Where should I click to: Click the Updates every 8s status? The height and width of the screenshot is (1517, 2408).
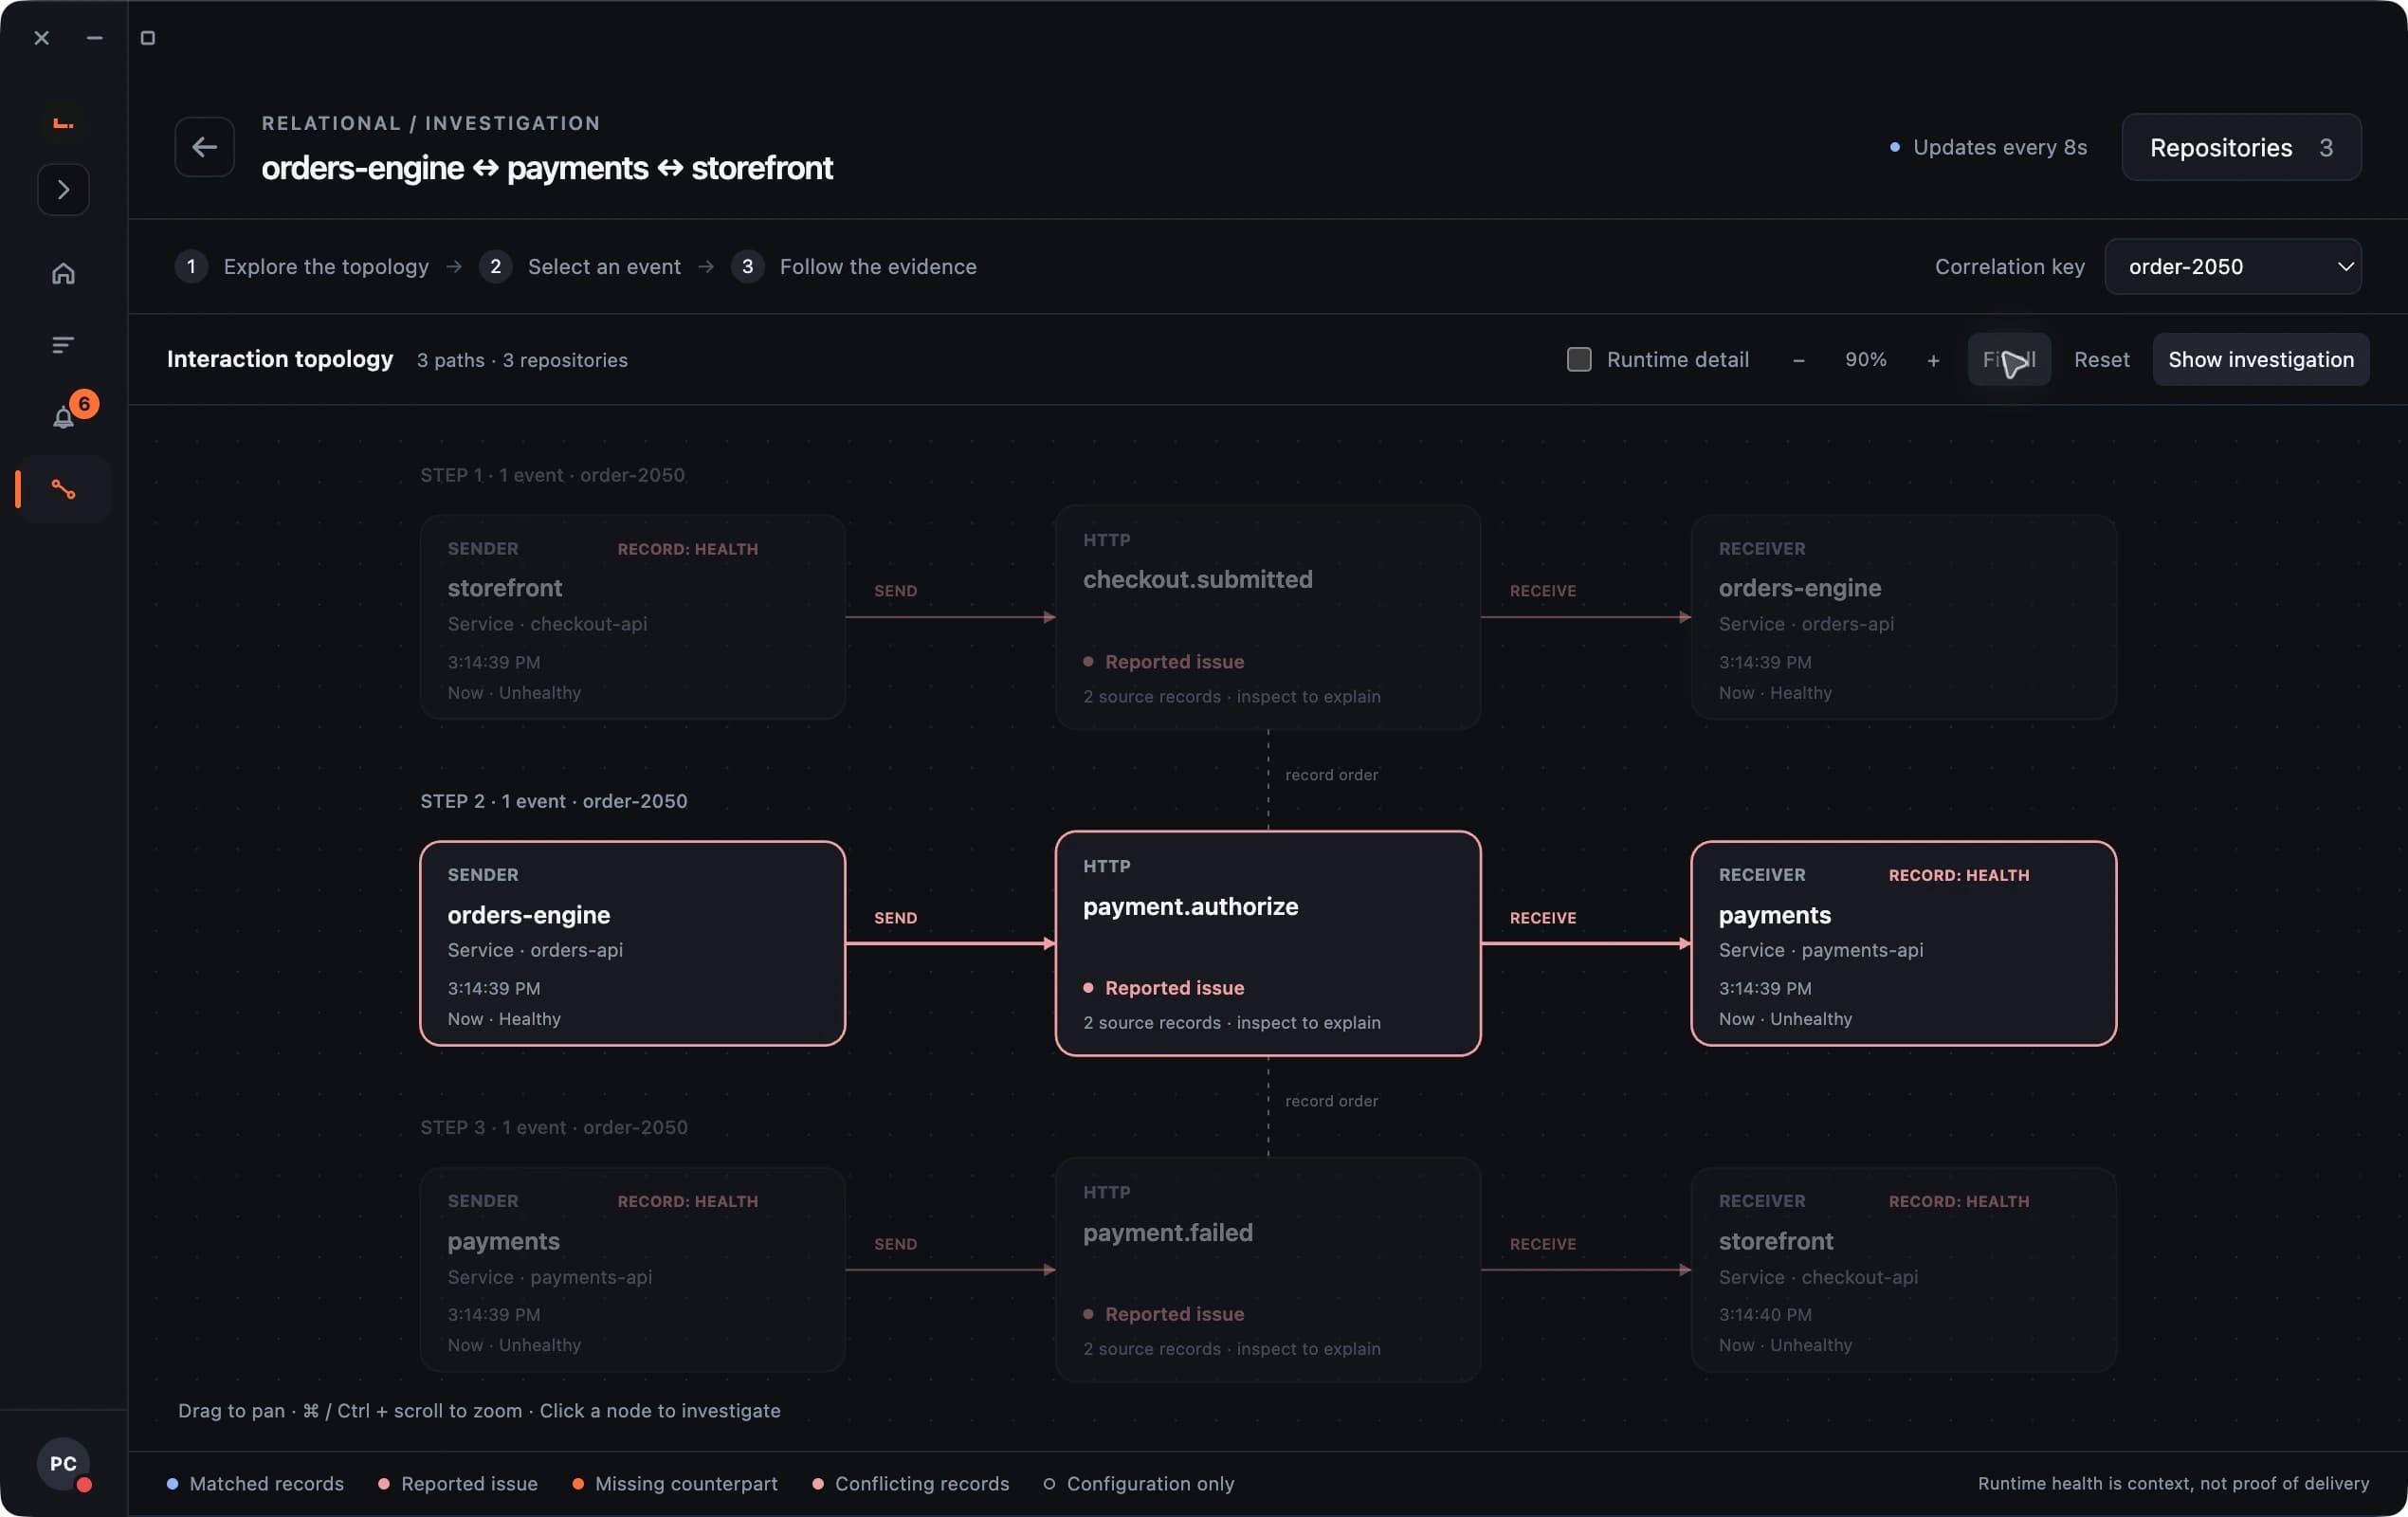point(1988,147)
